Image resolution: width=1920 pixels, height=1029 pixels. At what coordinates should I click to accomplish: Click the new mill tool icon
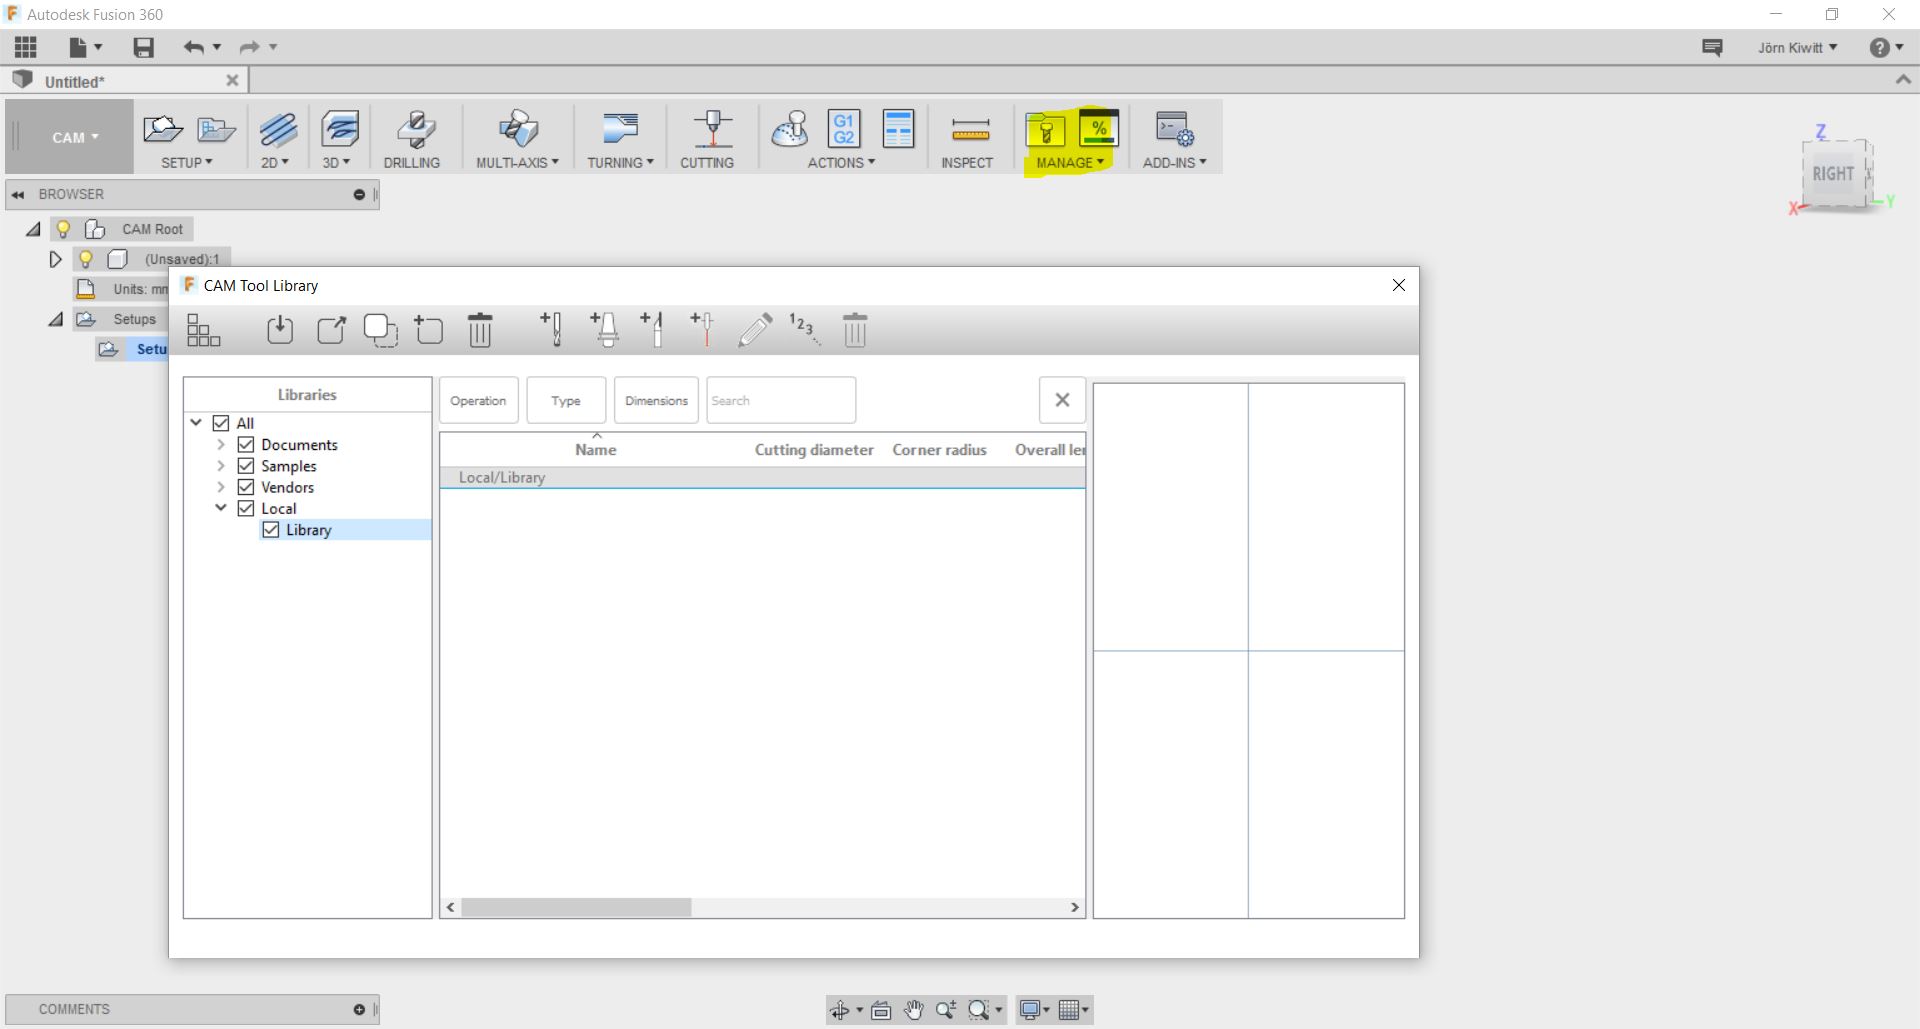point(551,329)
